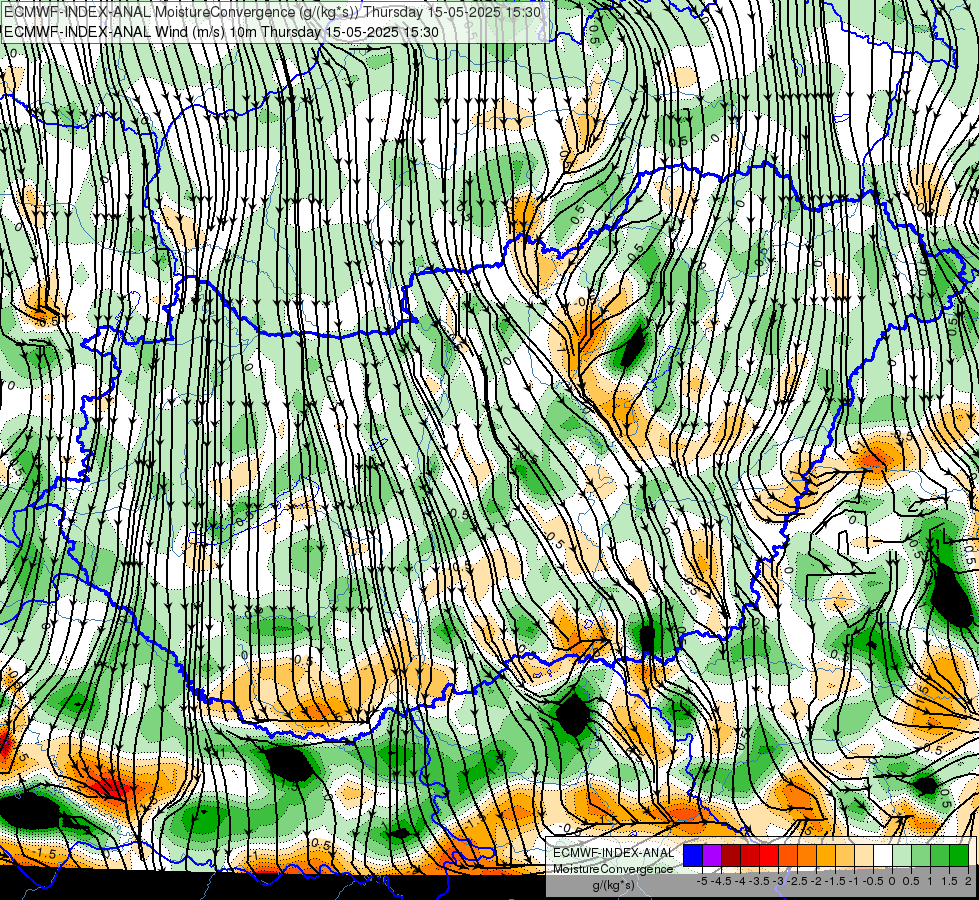Click the white legend swatch
The height and width of the screenshot is (900, 979).
tap(883, 855)
